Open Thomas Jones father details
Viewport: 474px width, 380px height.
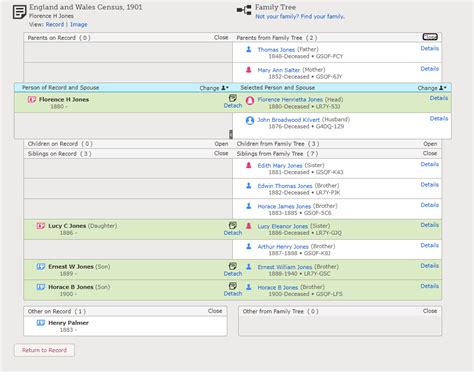(x=429, y=48)
